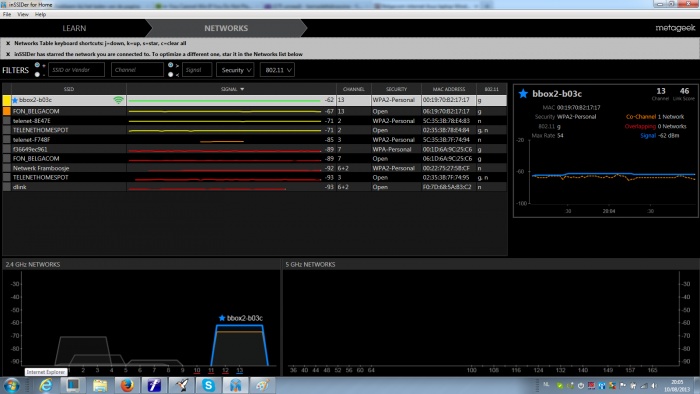Open the blue F icon app in taskbar
Screen dimensions: 700x394
pos(154,385)
